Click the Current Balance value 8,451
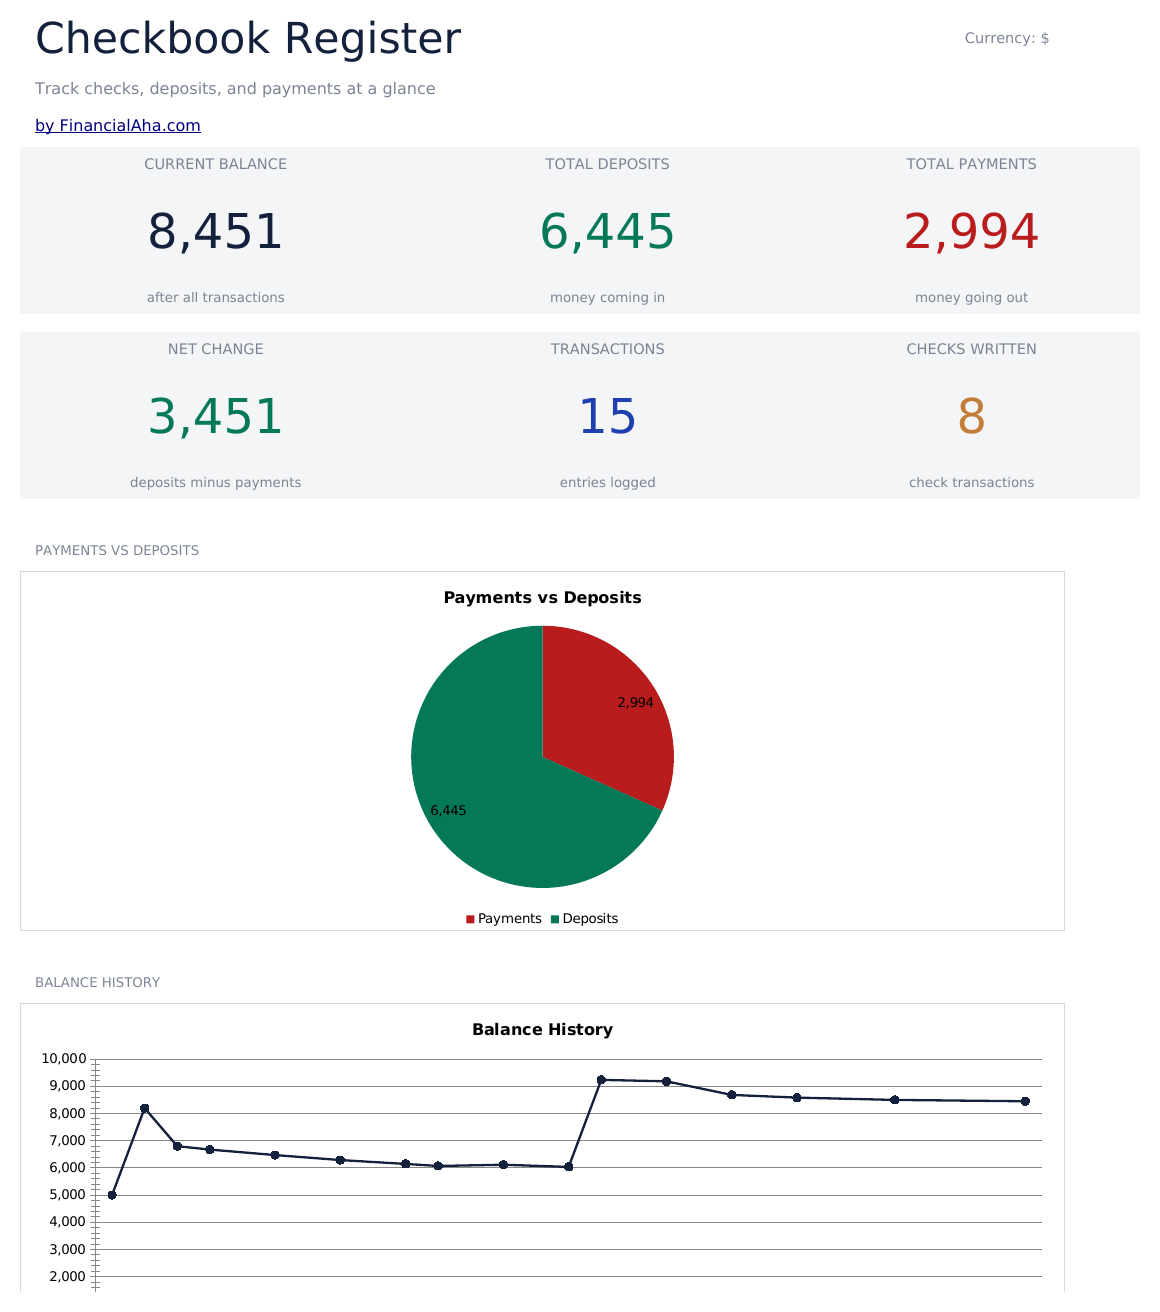The width and height of the screenshot is (1160, 1312). pos(215,232)
